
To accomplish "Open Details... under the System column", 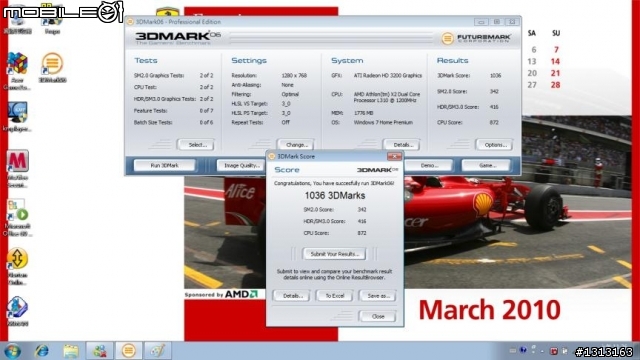I will click(401, 145).
